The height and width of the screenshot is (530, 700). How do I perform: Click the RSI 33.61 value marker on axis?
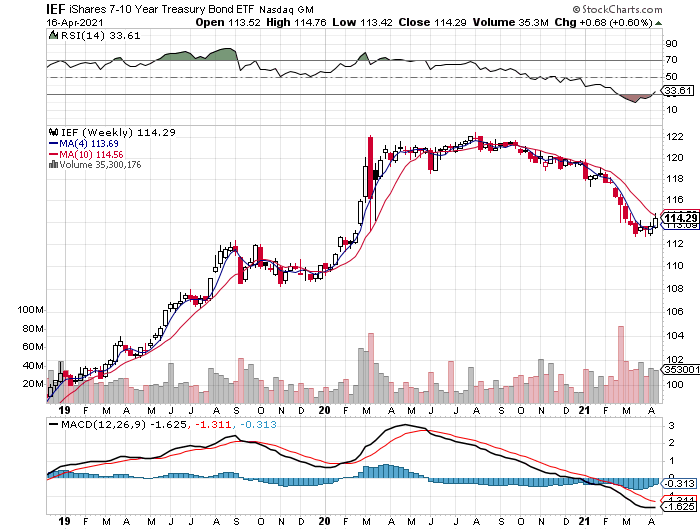click(678, 91)
